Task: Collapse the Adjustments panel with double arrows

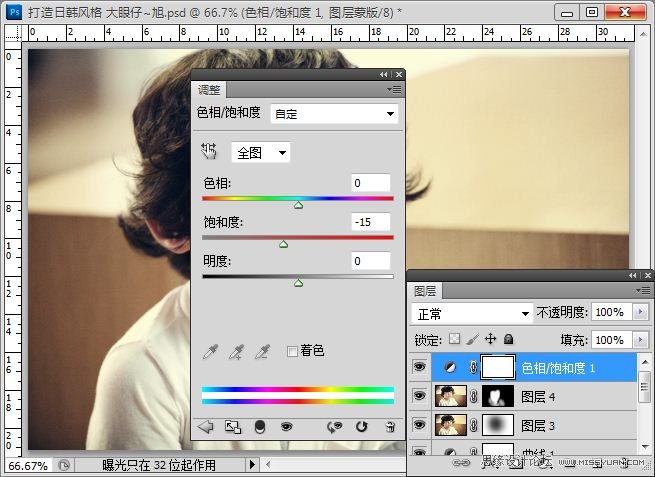Action: pyautogui.click(x=384, y=74)
